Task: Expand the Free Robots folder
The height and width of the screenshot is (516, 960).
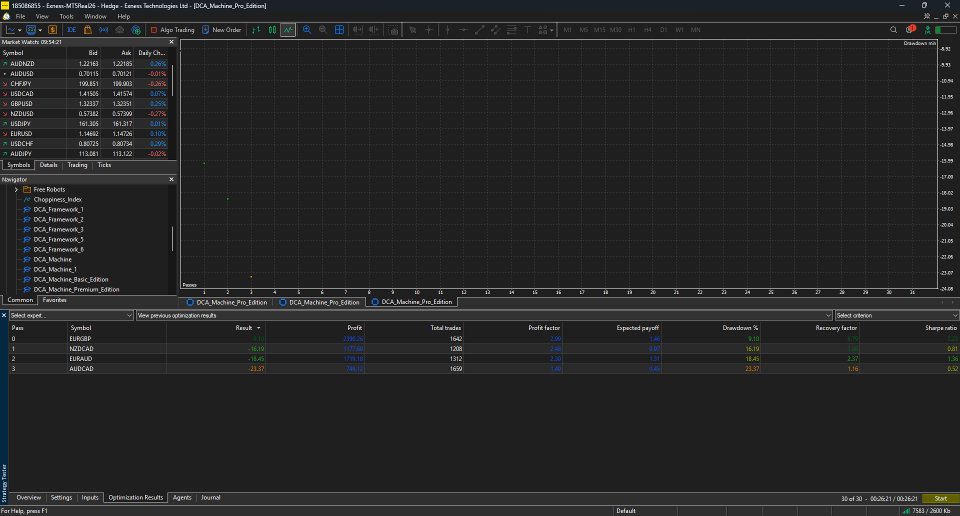Action: tap(16, 190)
